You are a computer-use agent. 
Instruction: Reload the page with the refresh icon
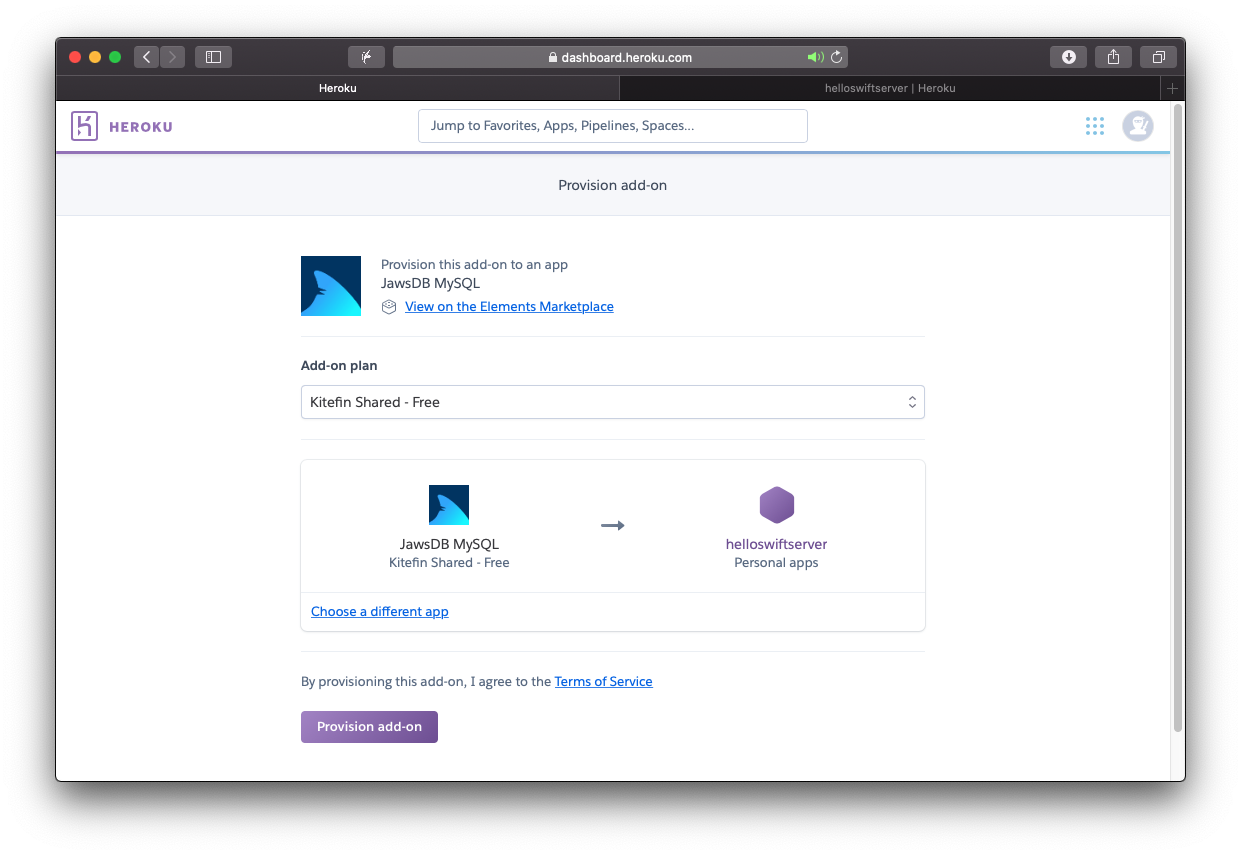click(x=837, y=57)
